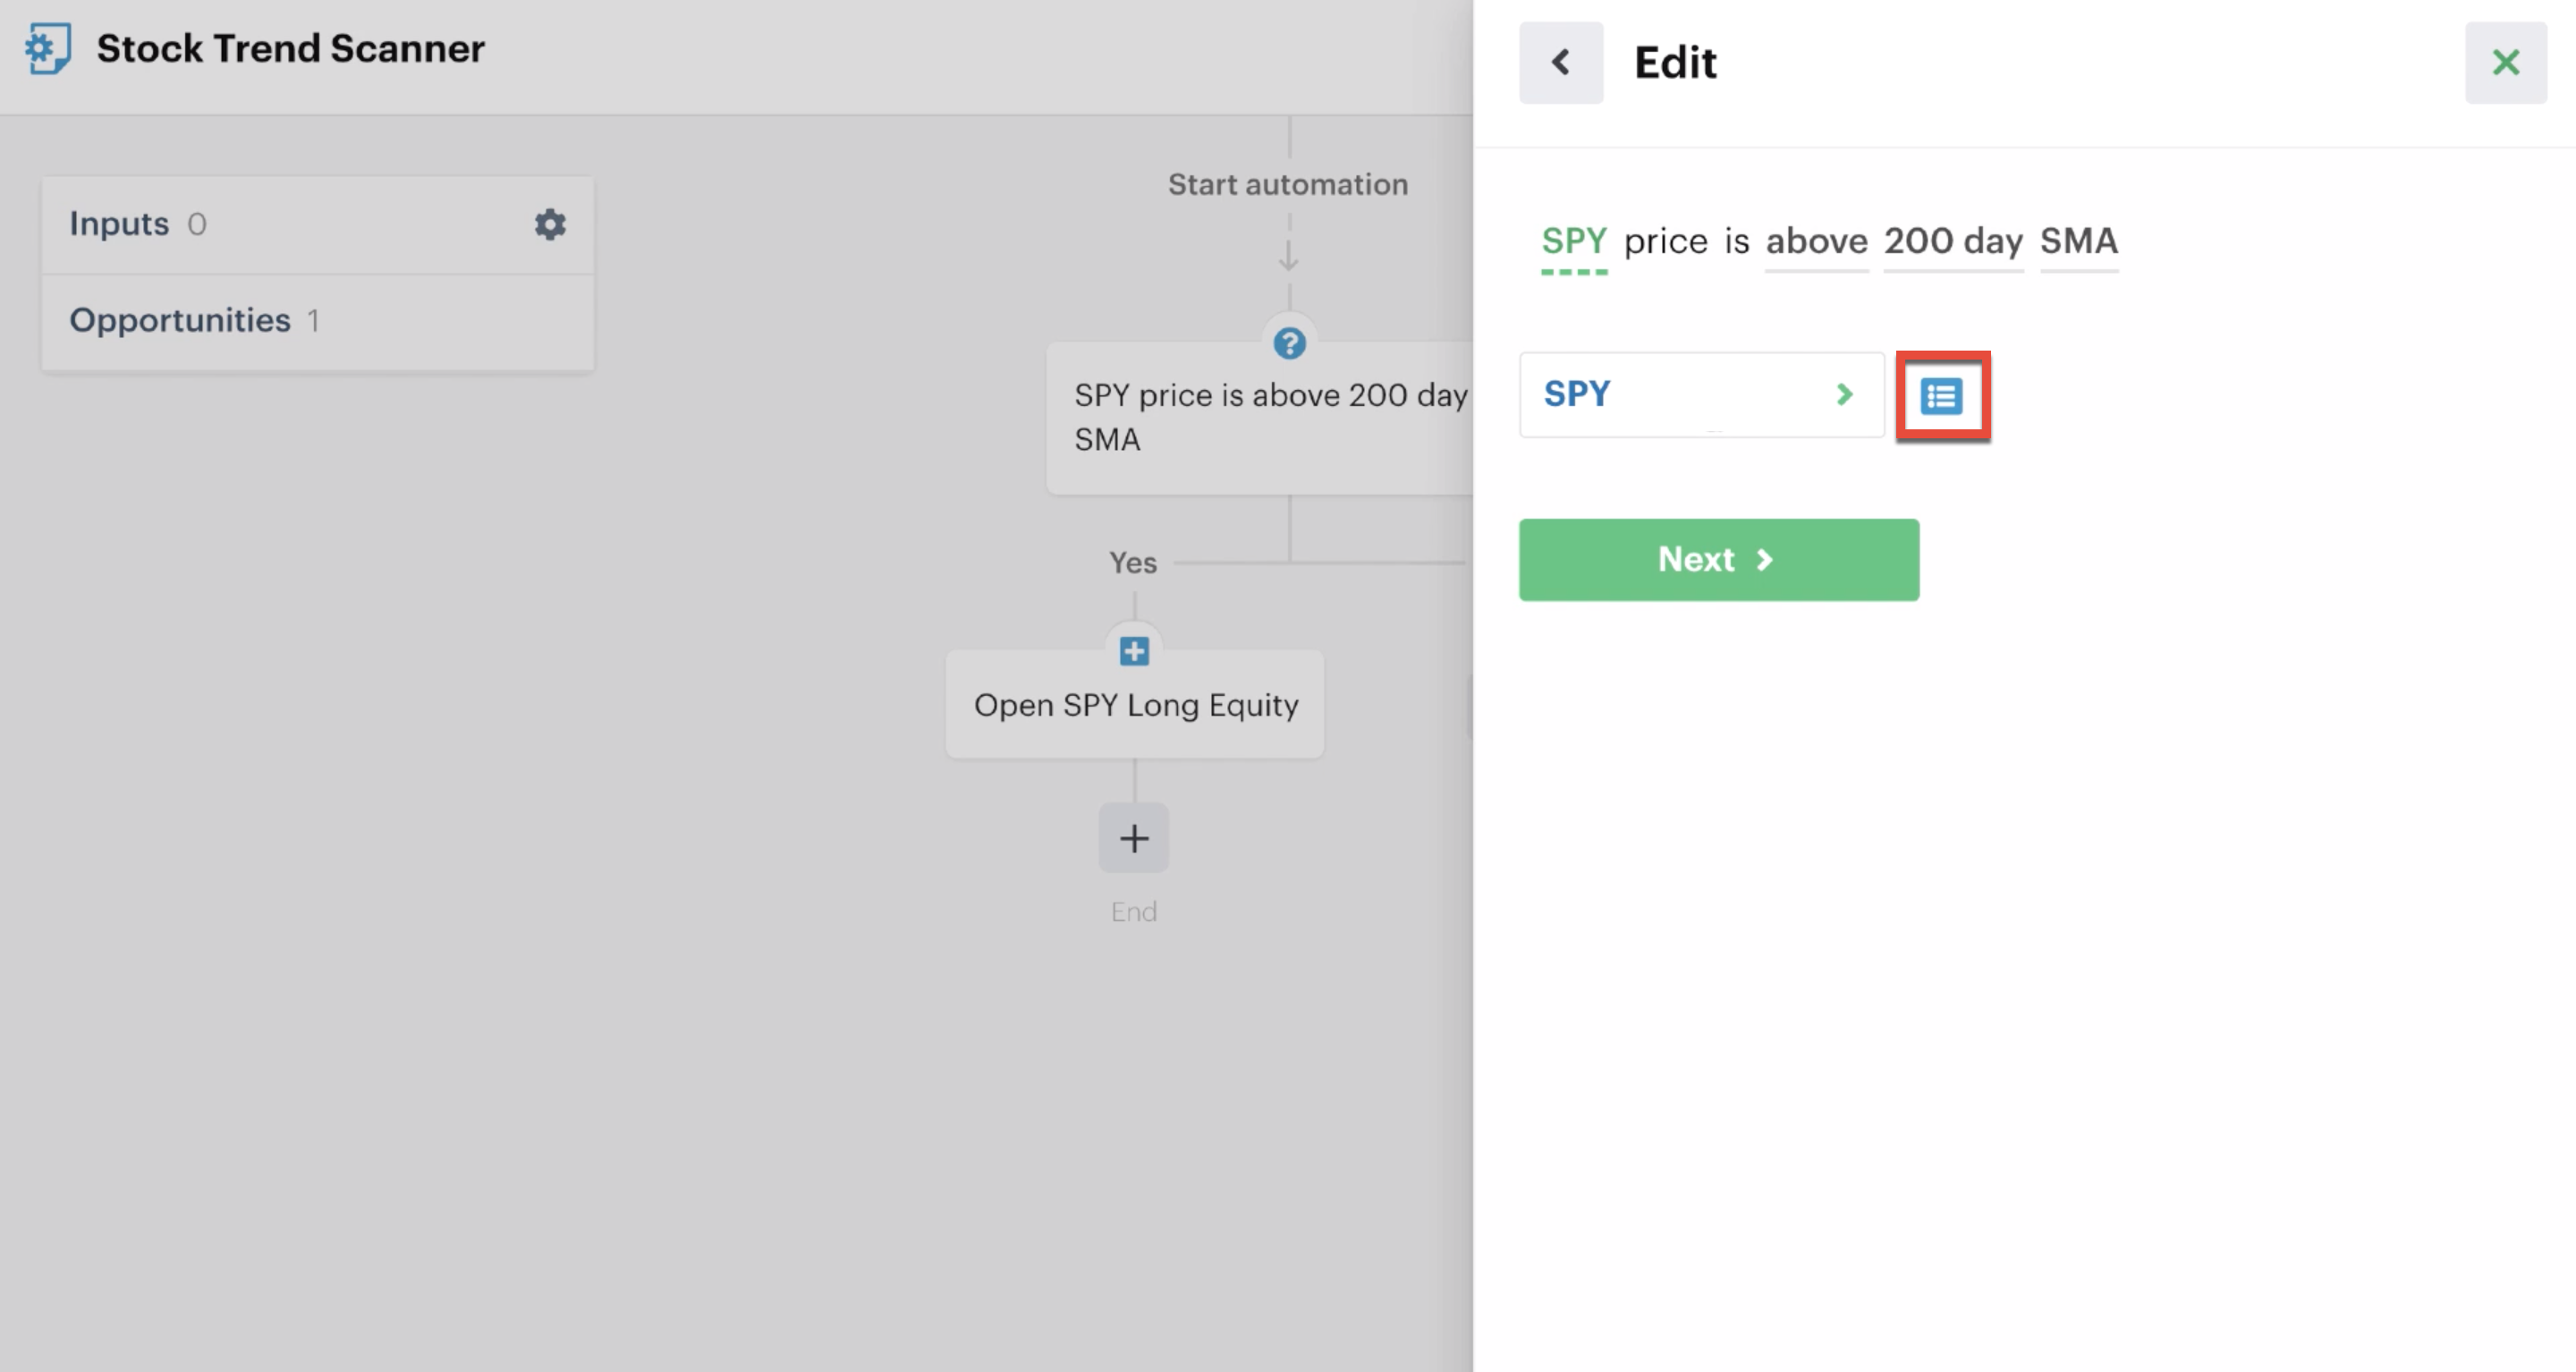This screenshot has width=2576, height=1372.
Task: Open the Opportunities row
Action: pyautogui.click(x=318, y=322)
